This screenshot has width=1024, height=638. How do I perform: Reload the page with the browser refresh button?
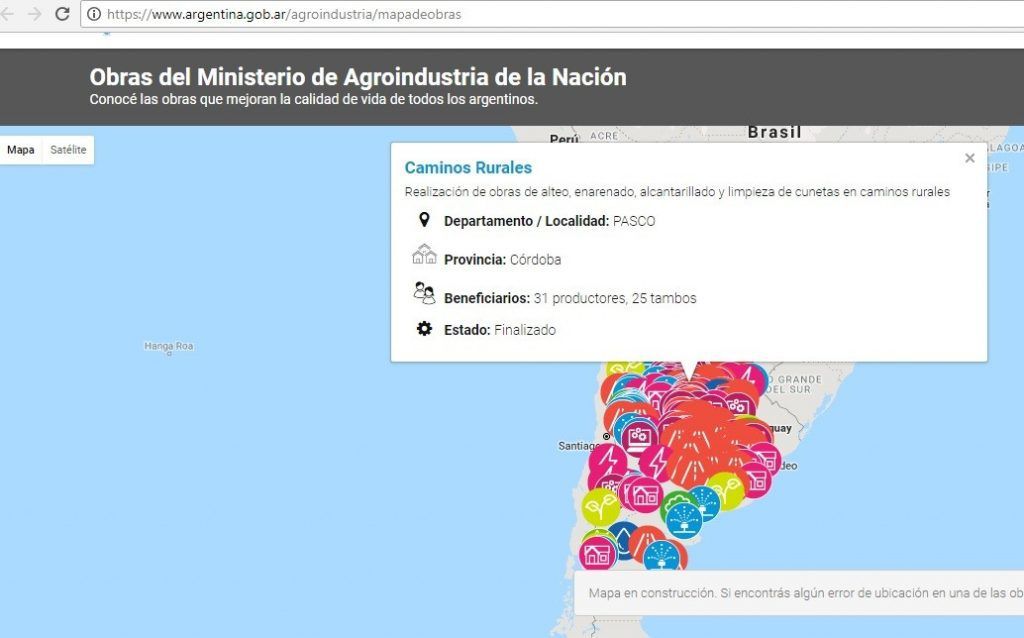(62, 14)
